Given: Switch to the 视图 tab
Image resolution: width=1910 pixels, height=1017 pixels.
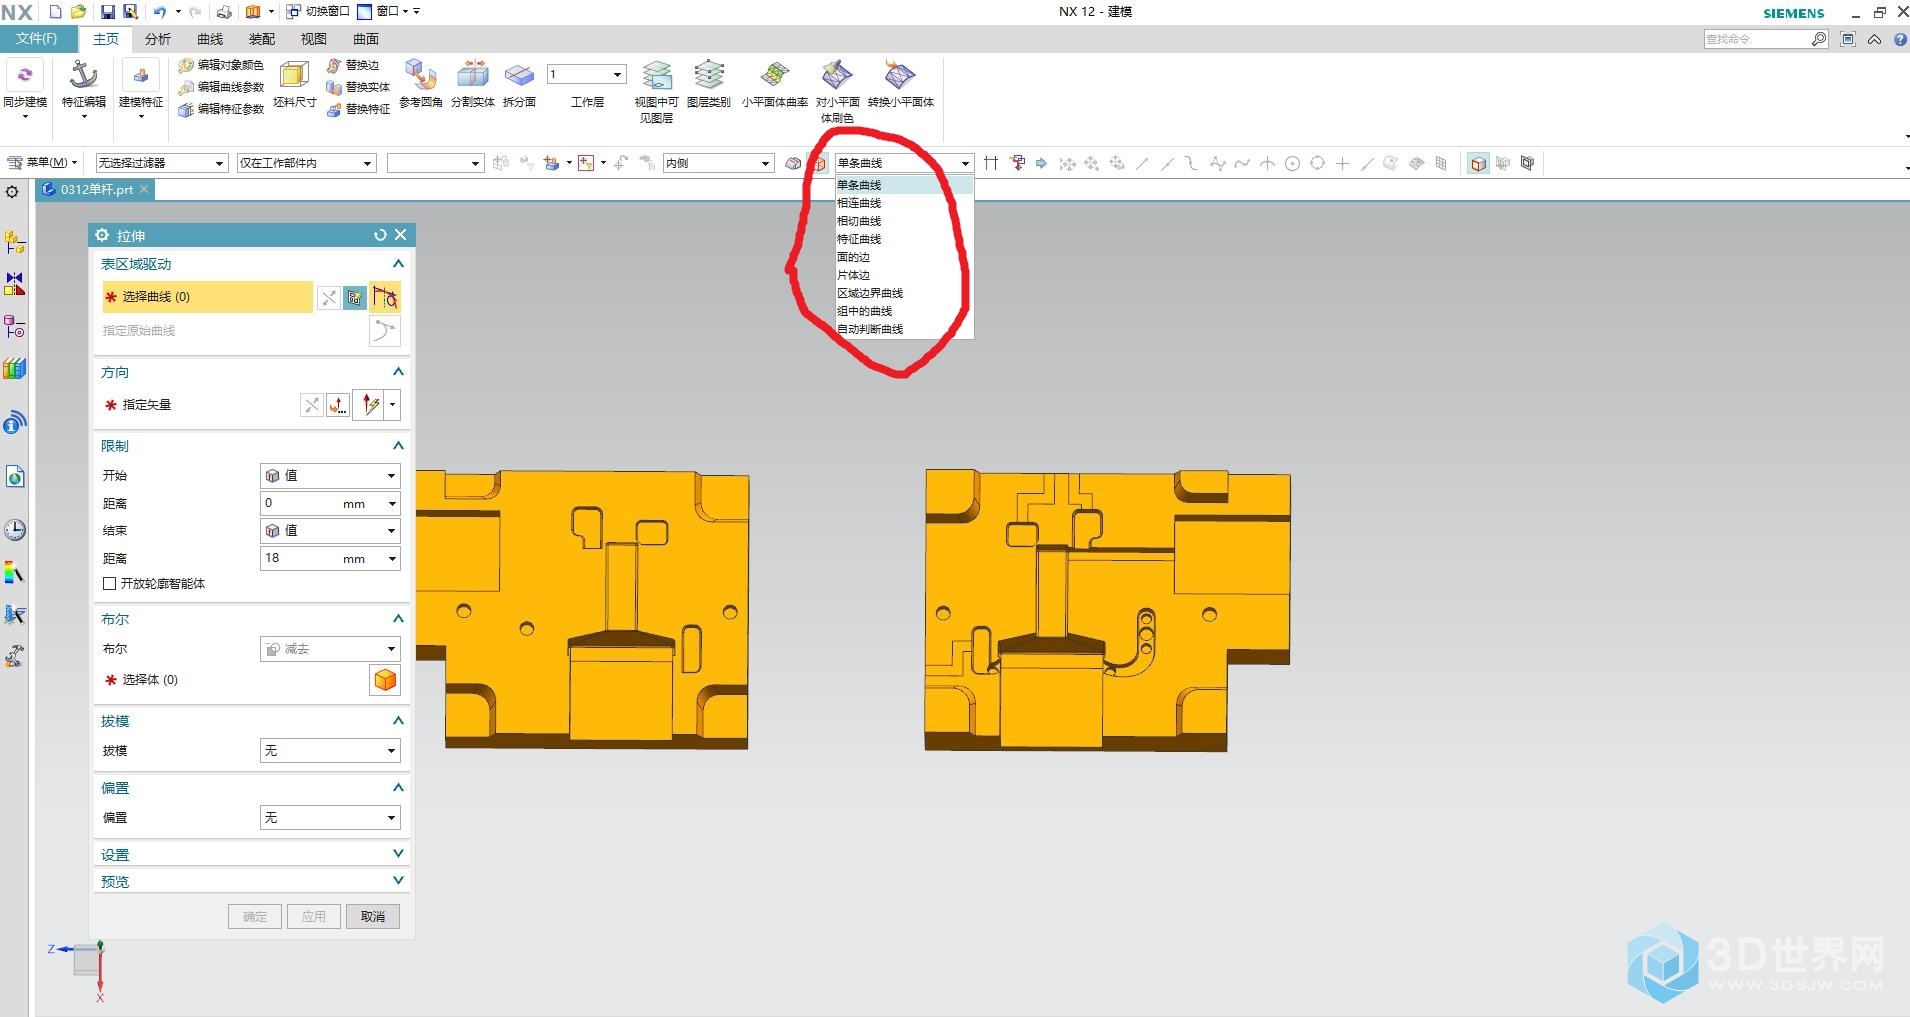Looking at the screenshot, I should click(x=314, y=39).
